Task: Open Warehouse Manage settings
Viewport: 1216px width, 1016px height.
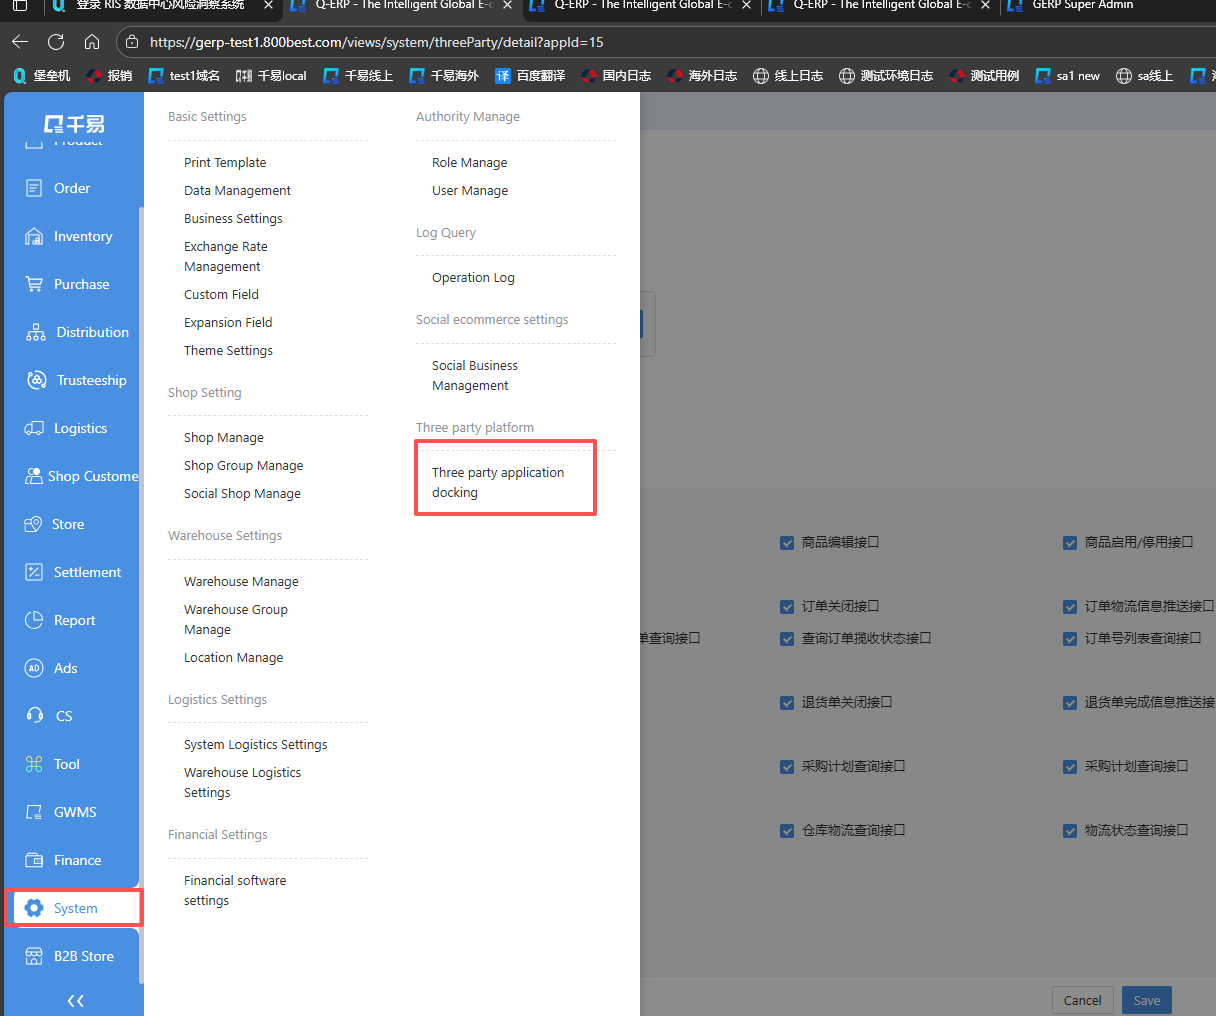Action: point(241,582)
